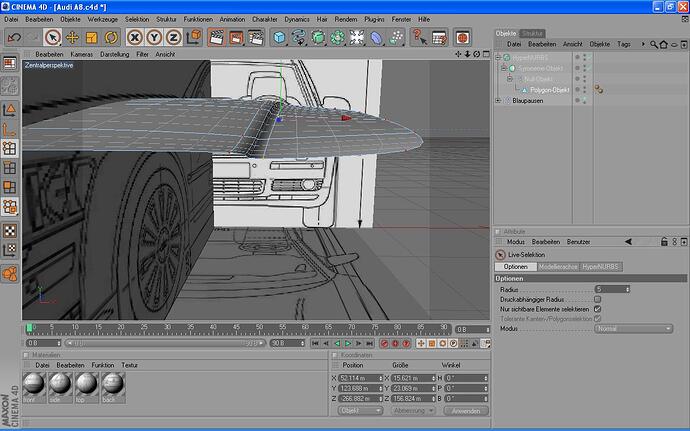Open the Plug-ins menu

374,19
